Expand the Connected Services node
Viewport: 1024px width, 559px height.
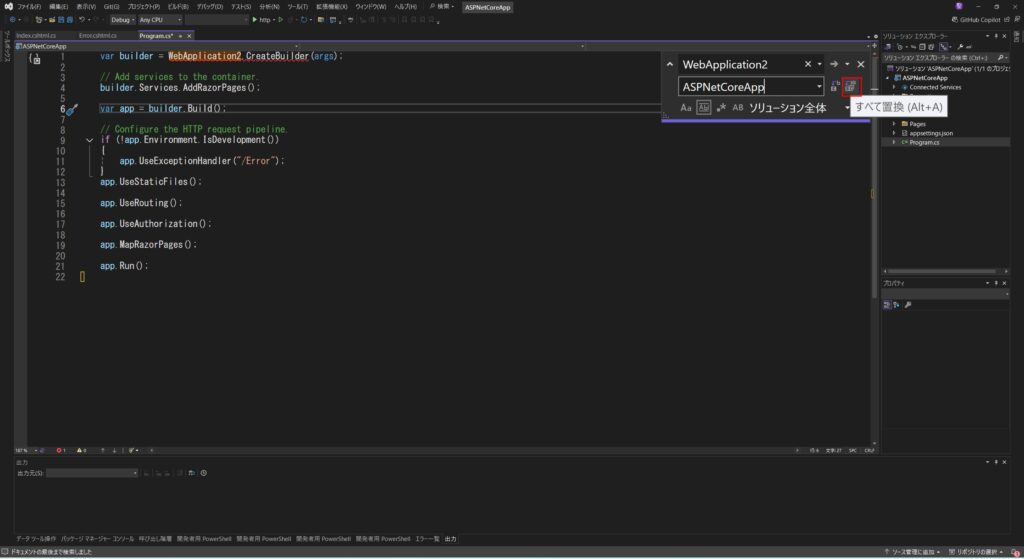pyautogui.click(x=894, y=87)
